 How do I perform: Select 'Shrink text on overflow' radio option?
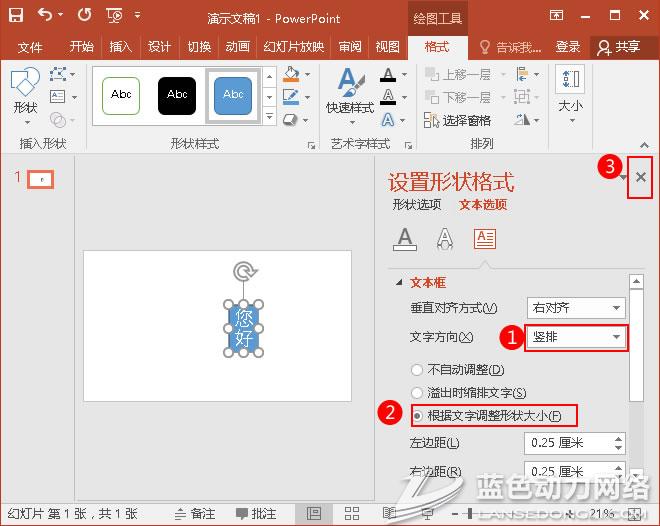click(x=417, y=393)
